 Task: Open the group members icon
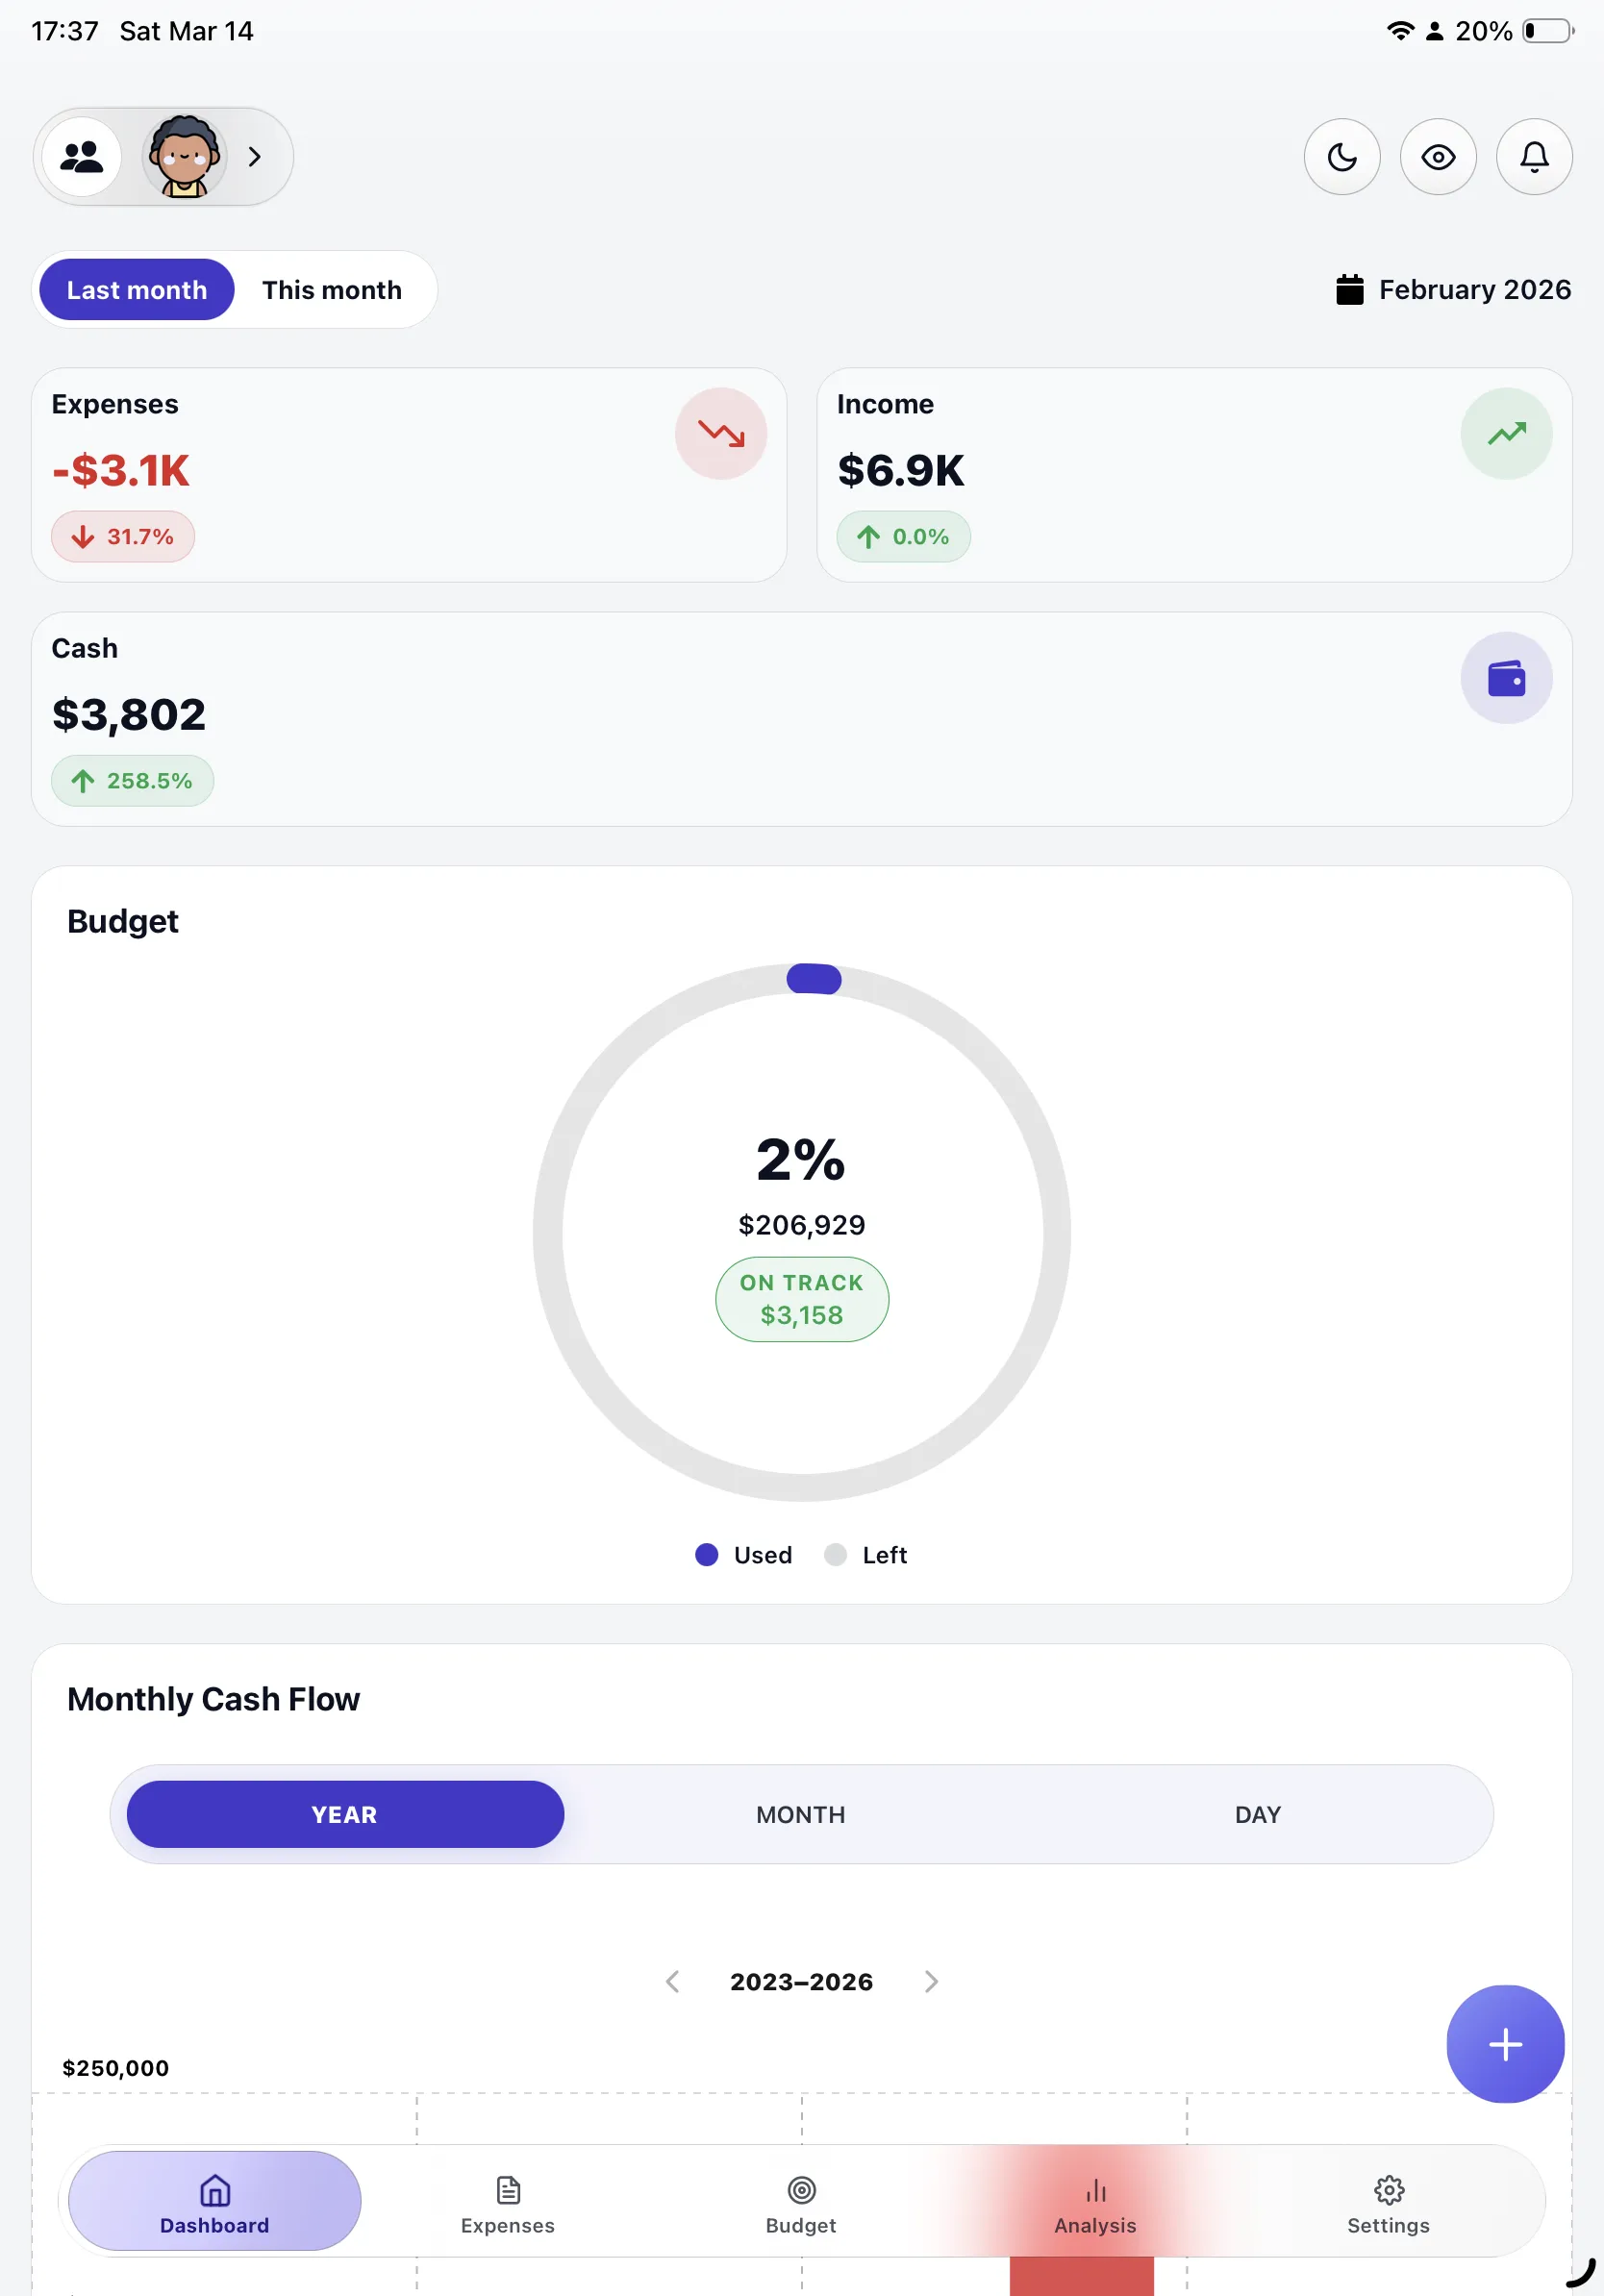click(x=82, y=157)
